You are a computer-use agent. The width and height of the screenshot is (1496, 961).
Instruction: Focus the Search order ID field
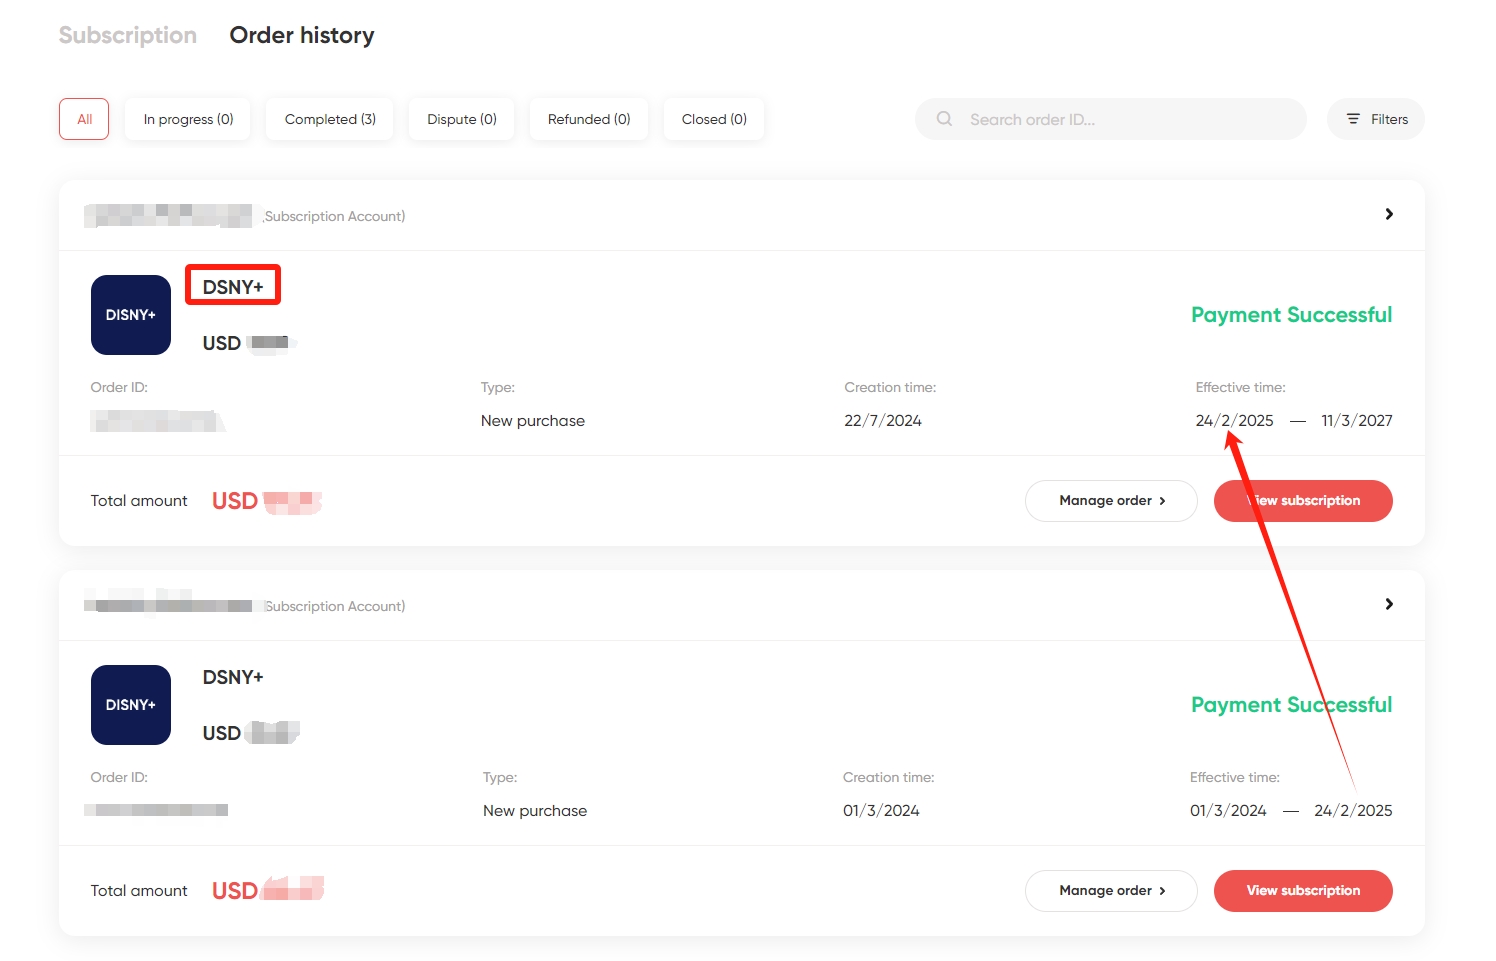[x=1111, y=119]
